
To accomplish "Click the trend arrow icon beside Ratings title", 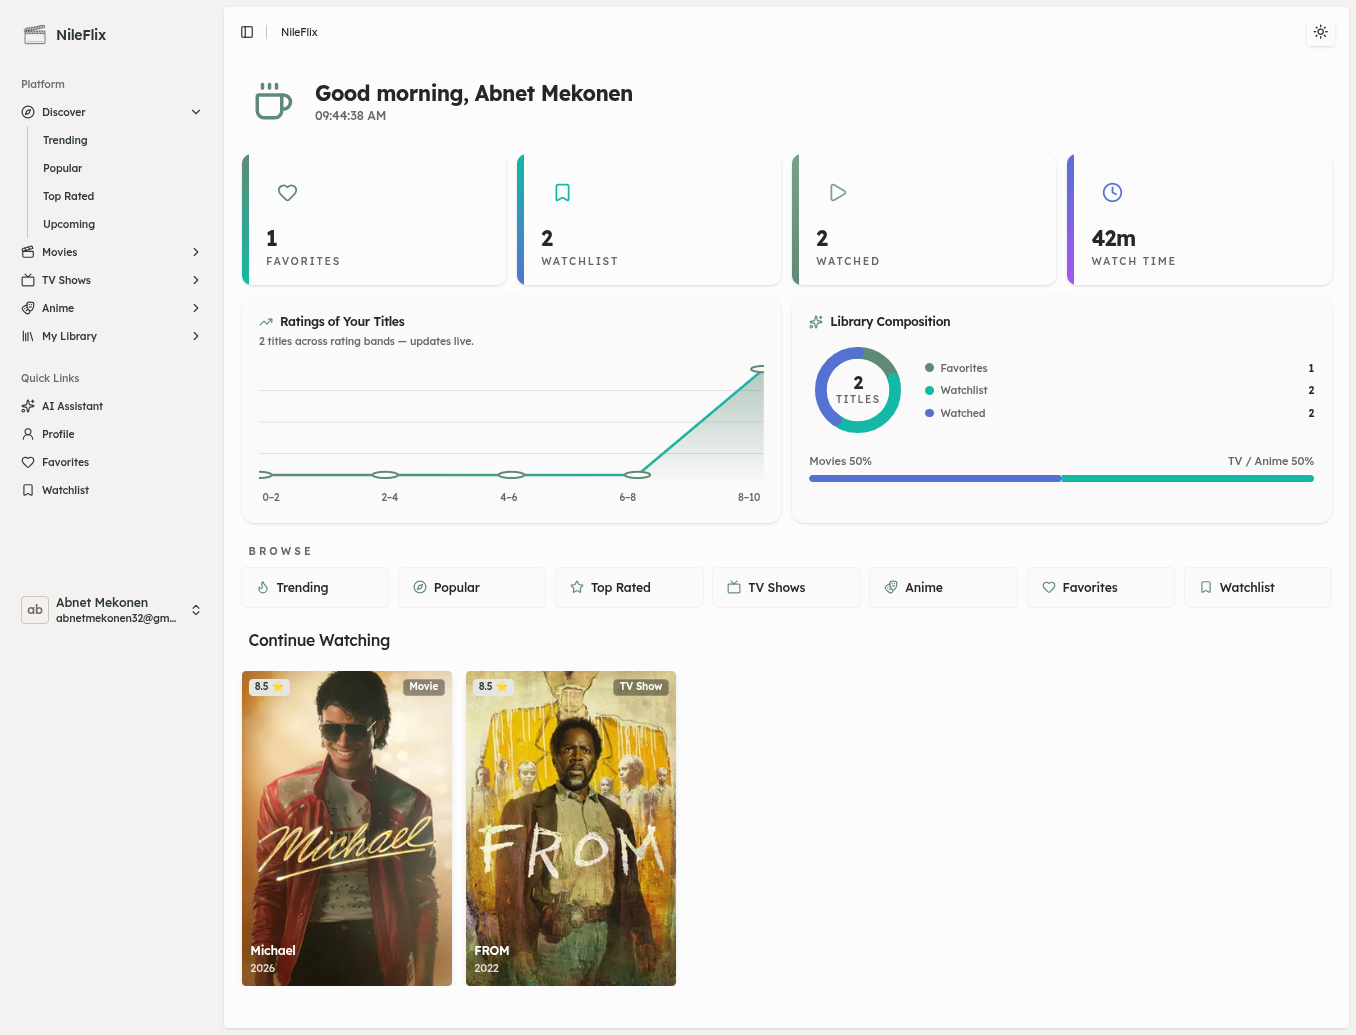I will tap(266, 322).
